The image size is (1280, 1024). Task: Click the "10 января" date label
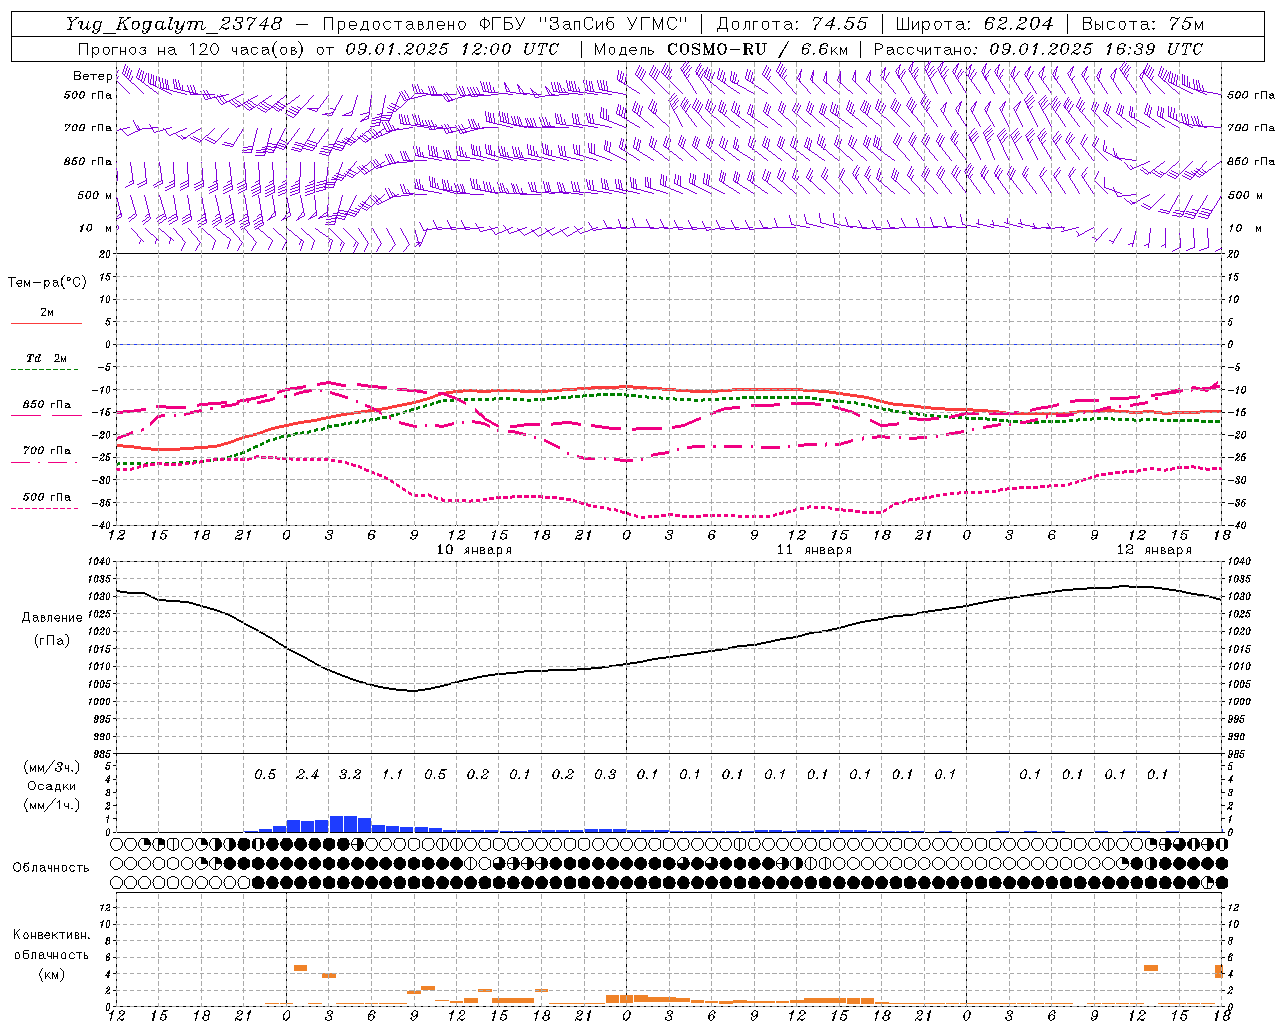click(x=474, y=550)
